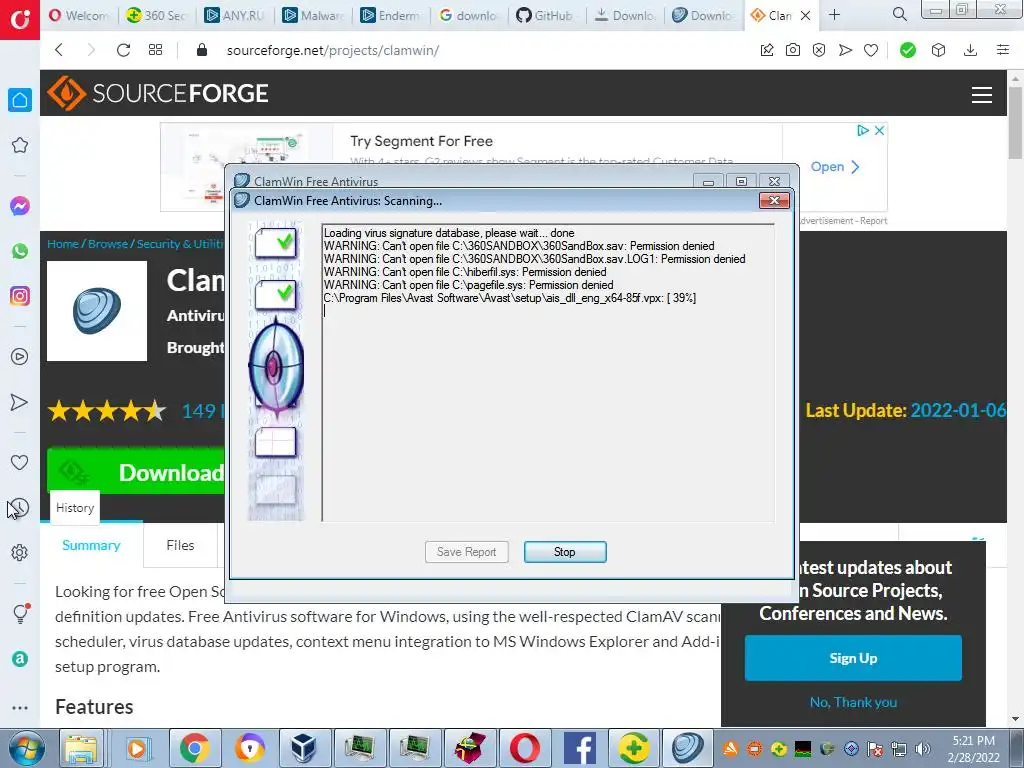Open a new tab with plus button
This screenshot has height=768, width=1024.
click(x=835, y=14)
